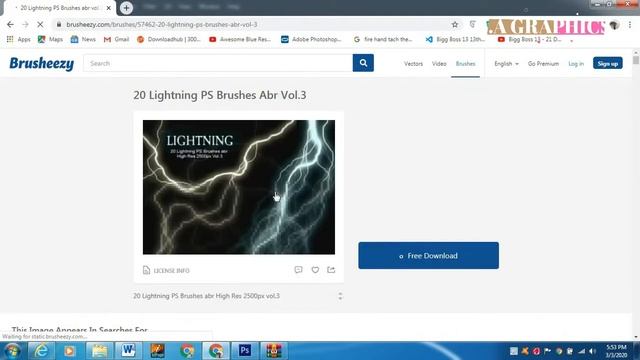Open the Chrome menu (three dots)
Image resolution: width=640 pixels, height=360 pixels.
pos(630,24)
